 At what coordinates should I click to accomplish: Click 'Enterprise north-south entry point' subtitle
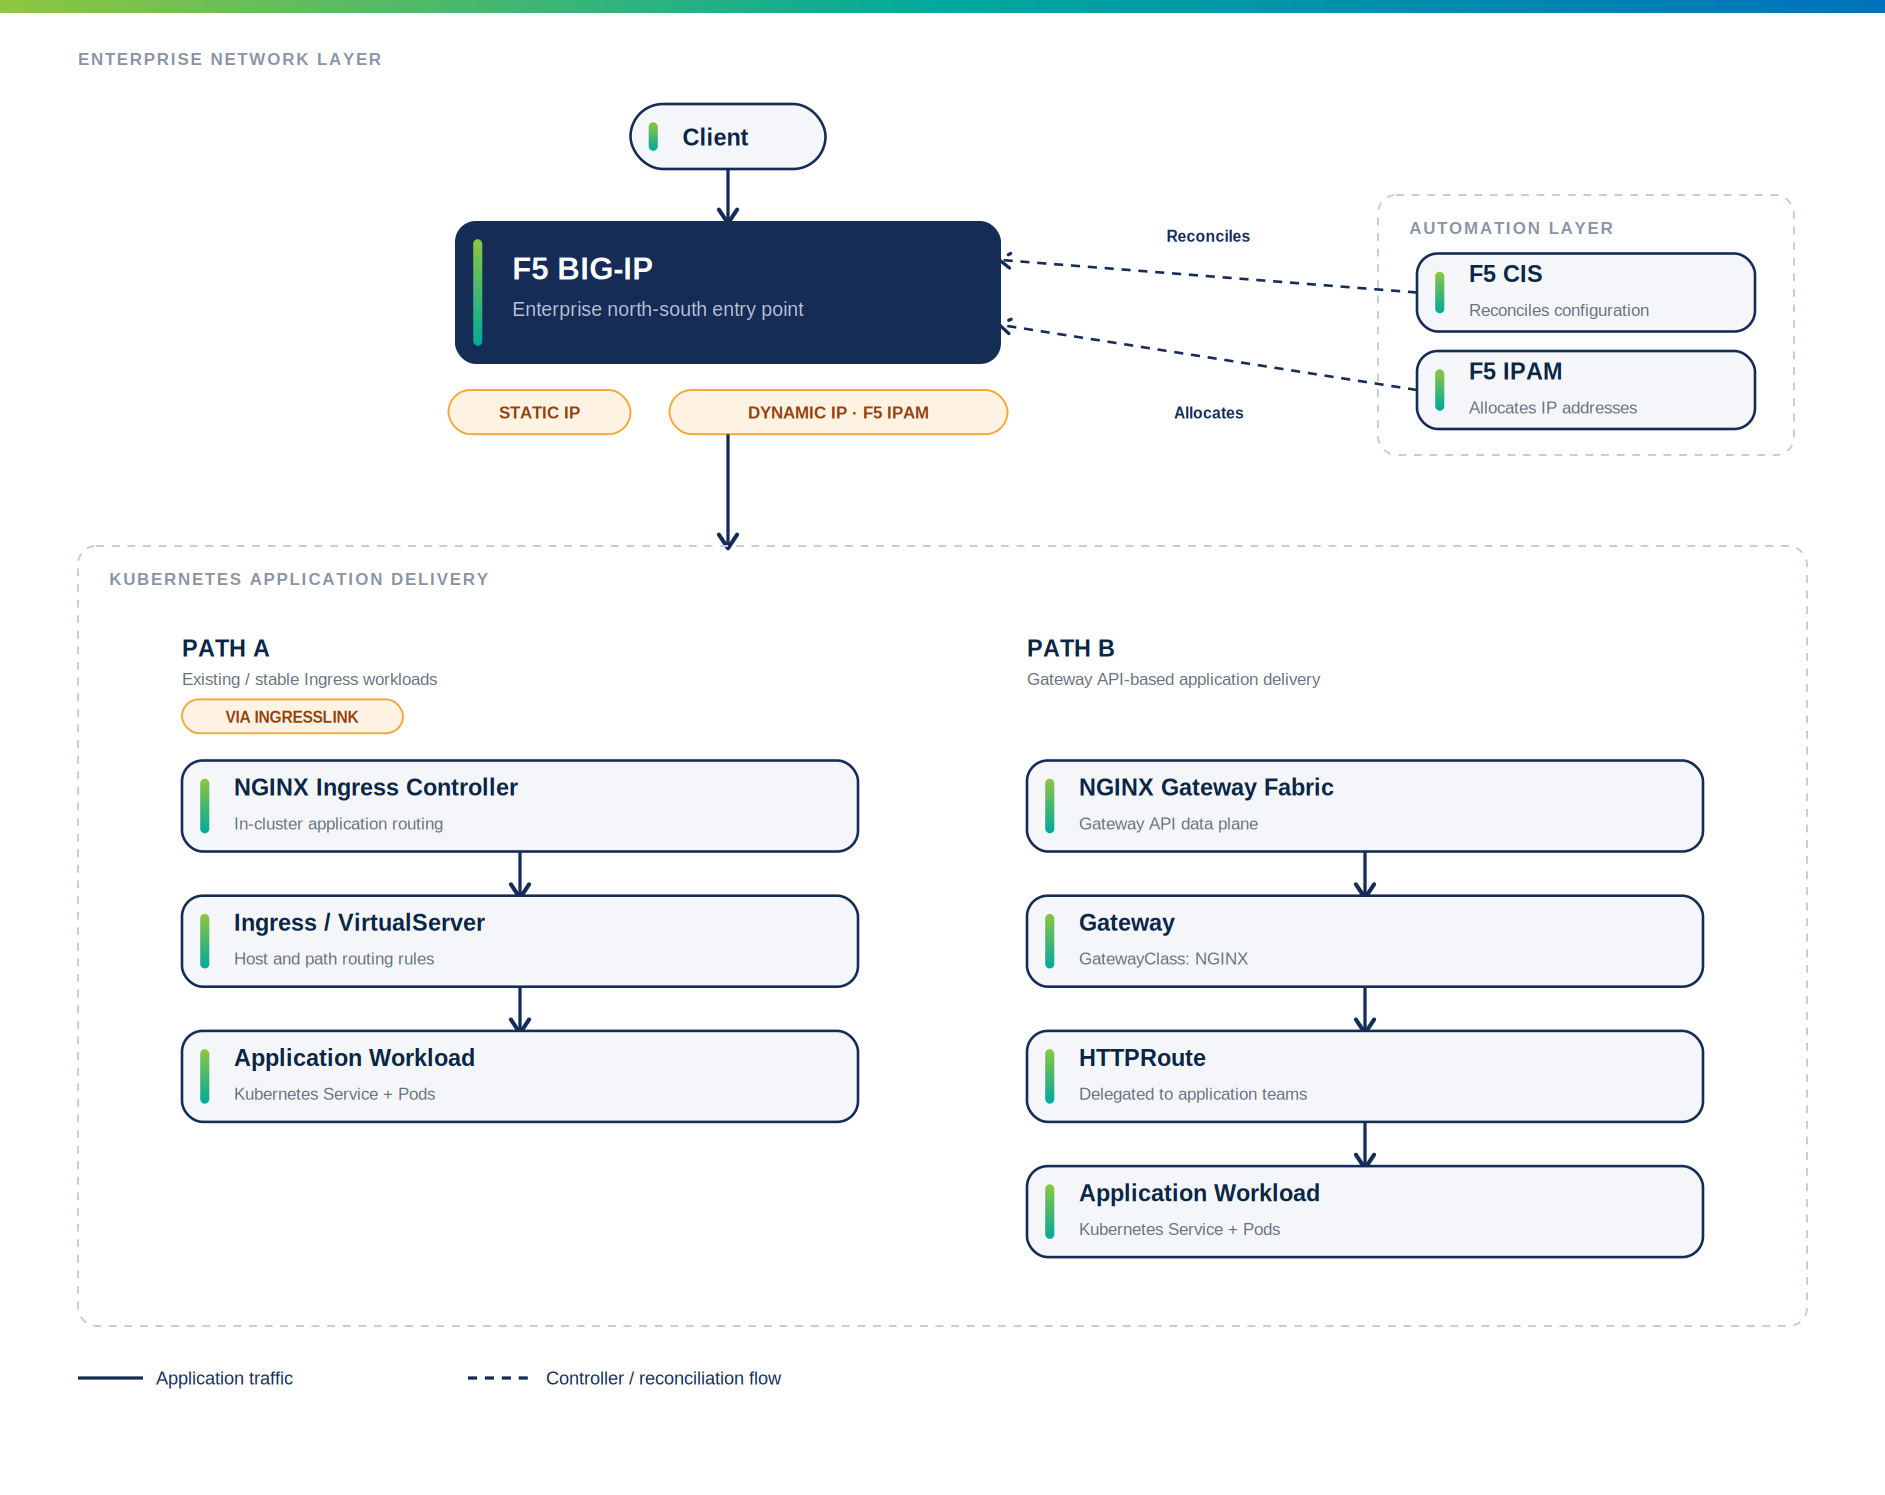(x=658, y=309)
